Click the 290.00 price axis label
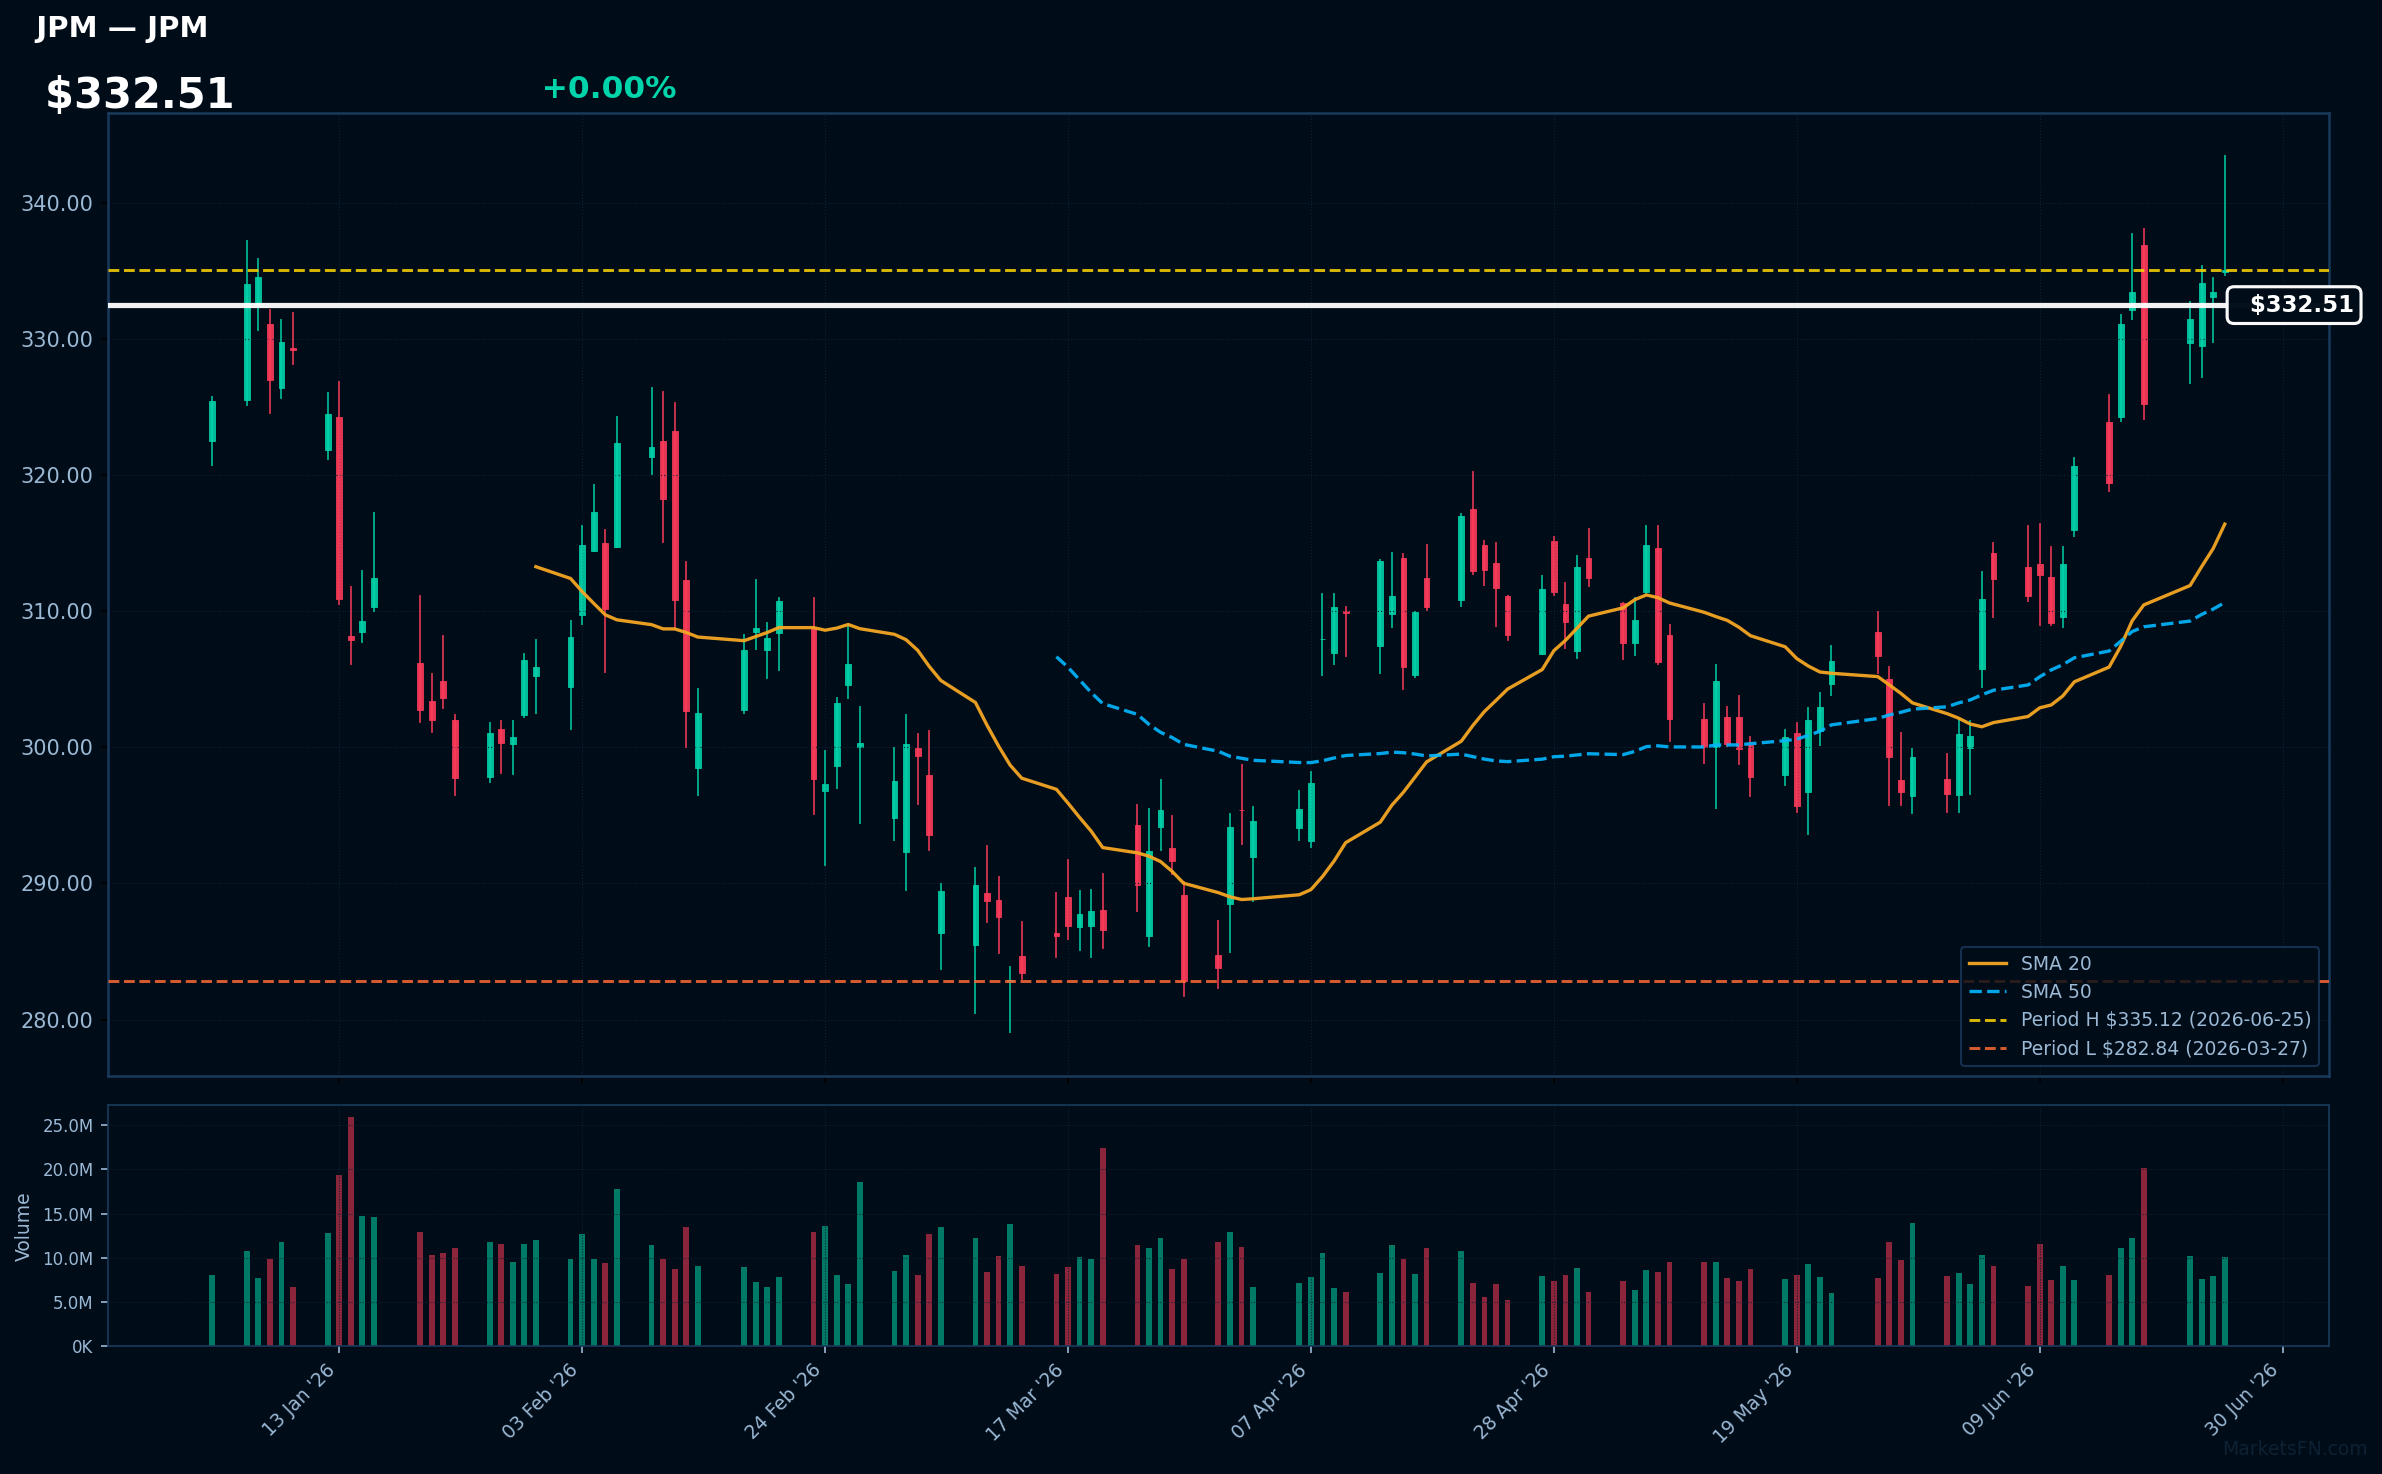 57,884
